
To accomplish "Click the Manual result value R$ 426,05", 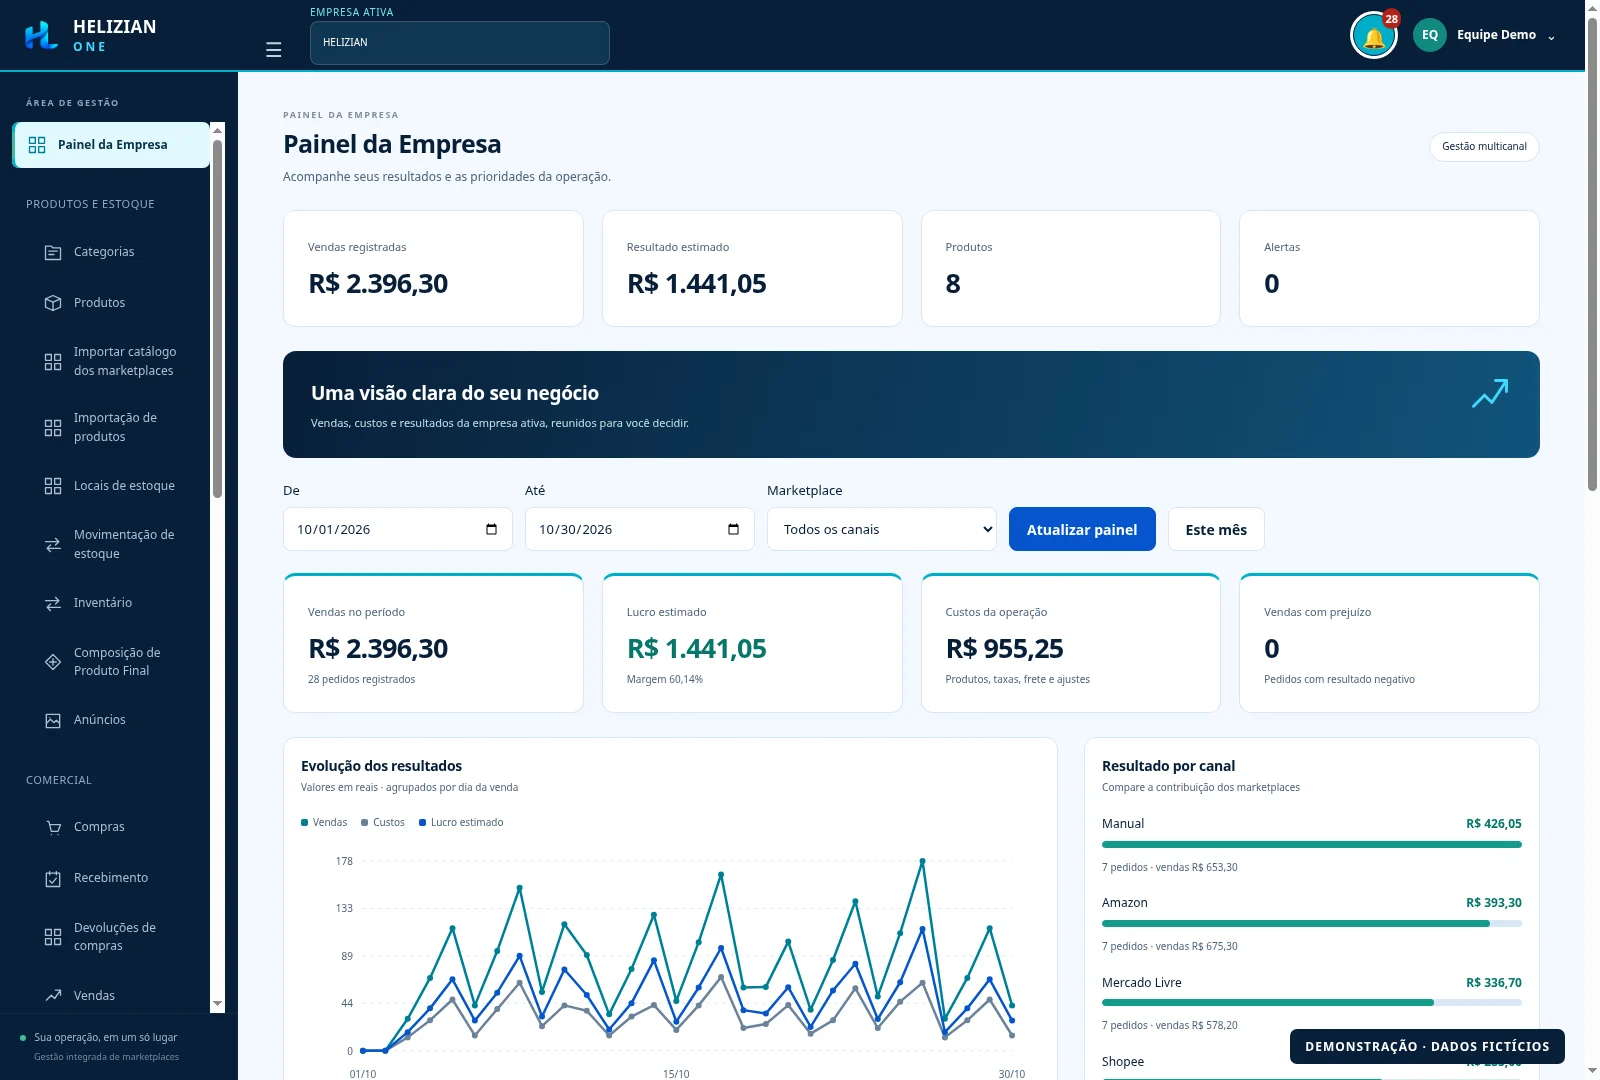I will [x=1494, y=824].
